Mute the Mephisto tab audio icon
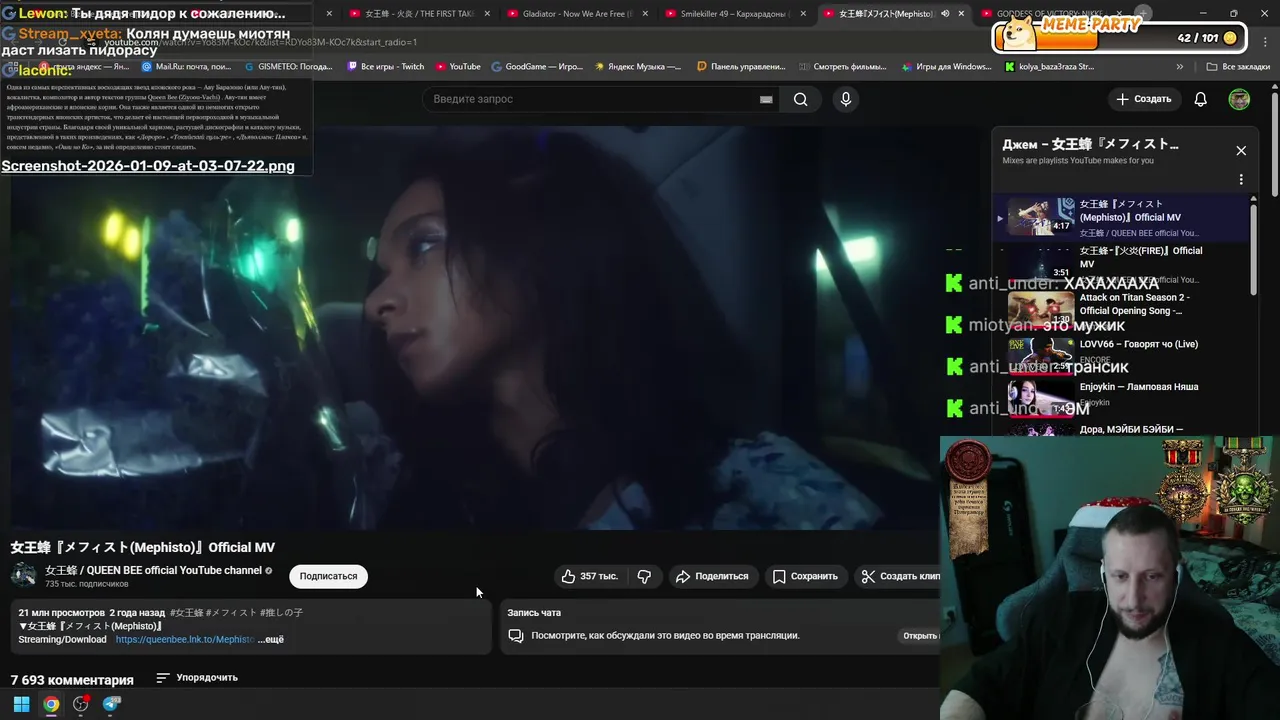The image size is (1280, 720). pyautogui.click(x=944, y=14)
